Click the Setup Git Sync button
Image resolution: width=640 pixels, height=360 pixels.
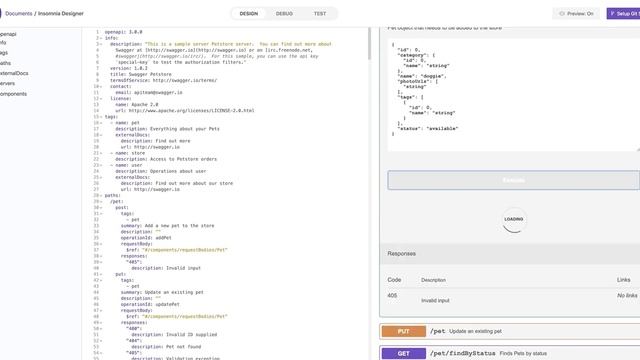click(623, 13)
